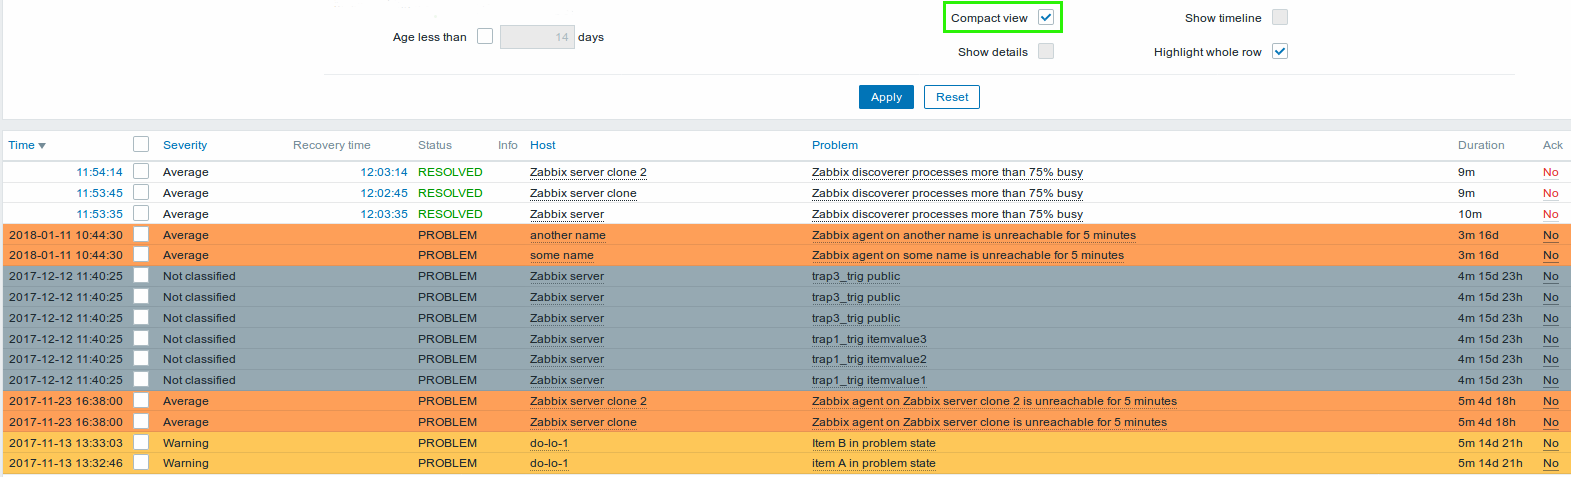
Task: Tick the select-all checkbox in table header
Action: 141,144
